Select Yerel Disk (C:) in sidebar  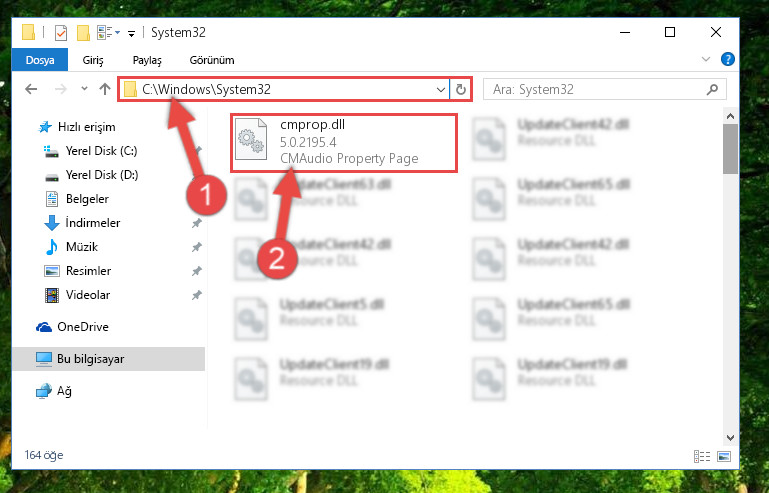[101, 151]
